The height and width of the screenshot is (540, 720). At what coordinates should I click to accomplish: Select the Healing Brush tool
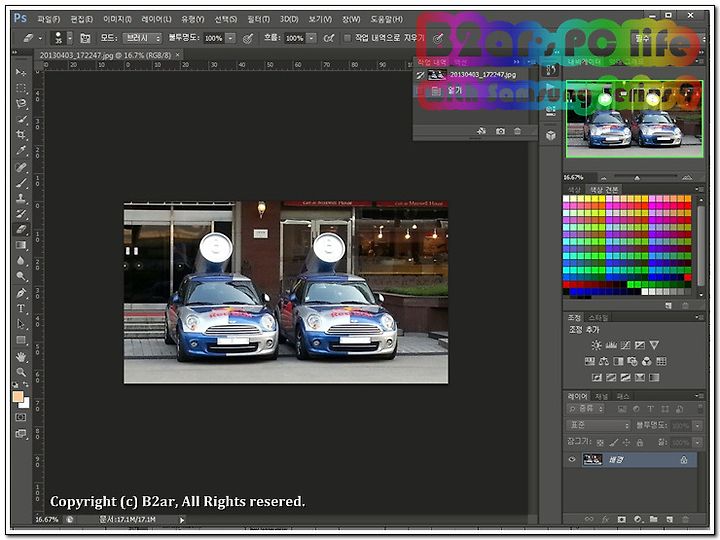pos(21,167)
